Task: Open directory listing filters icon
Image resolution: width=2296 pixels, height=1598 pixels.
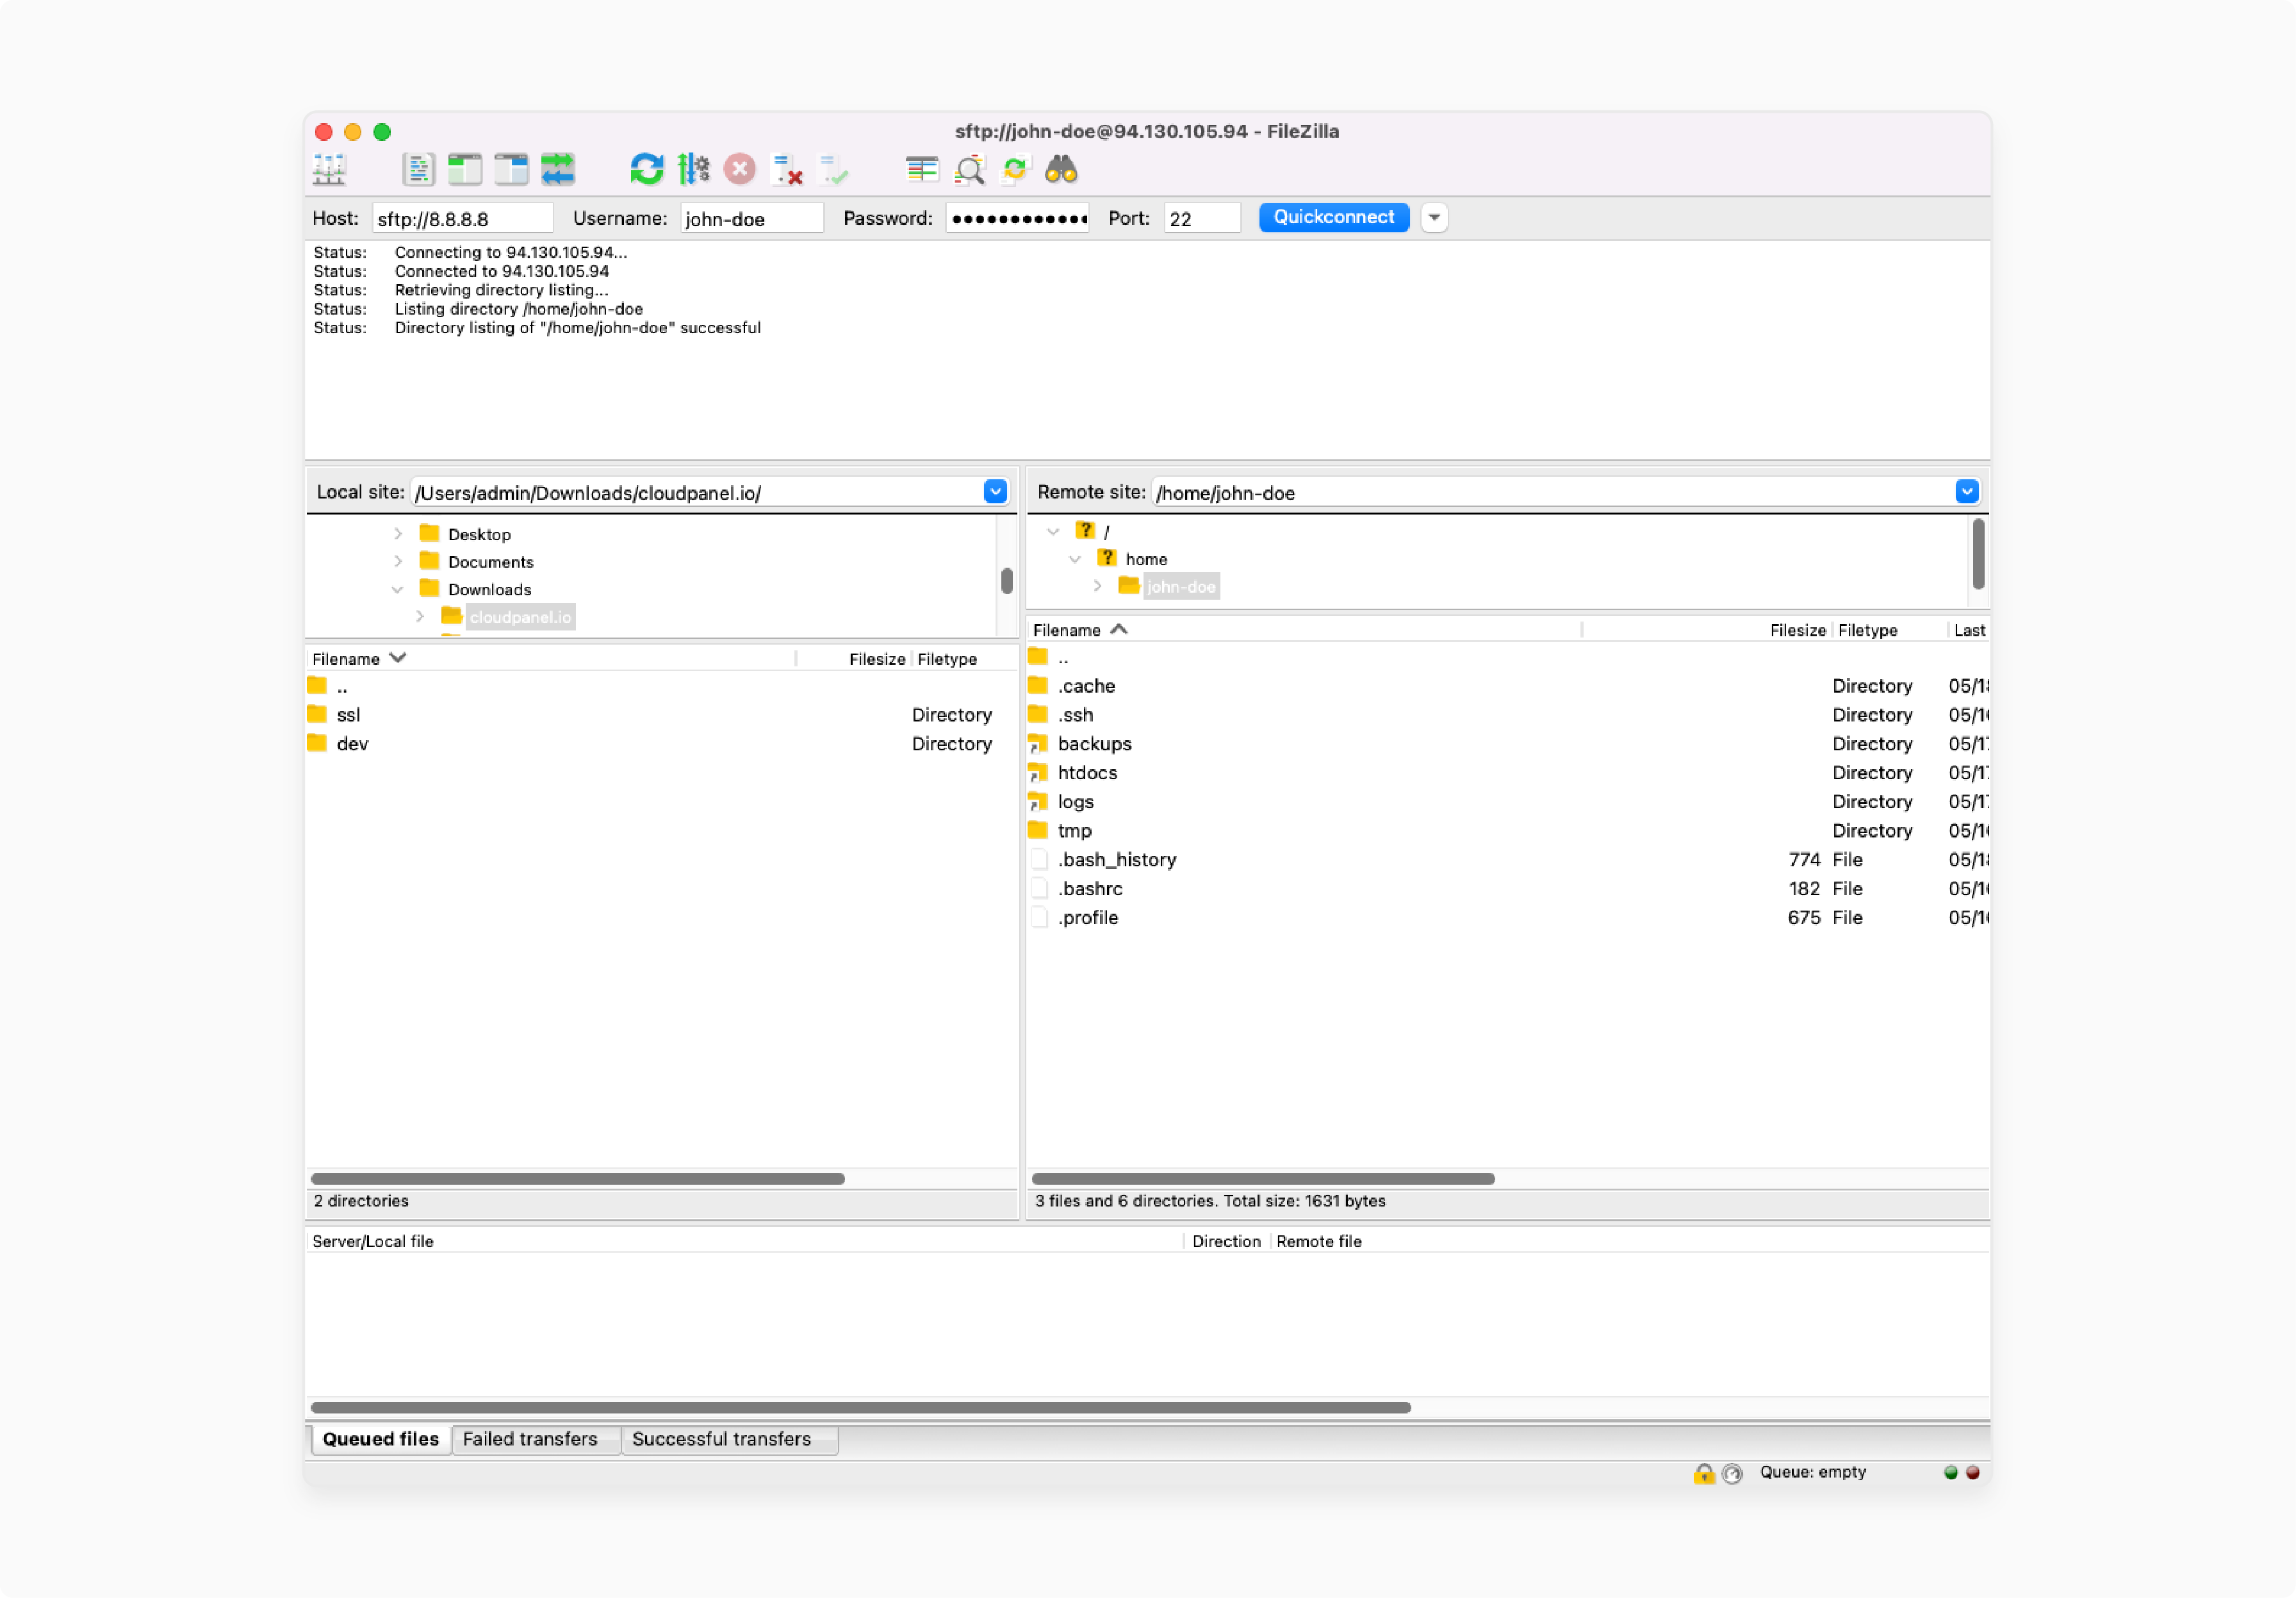Action: coord(922,169)
